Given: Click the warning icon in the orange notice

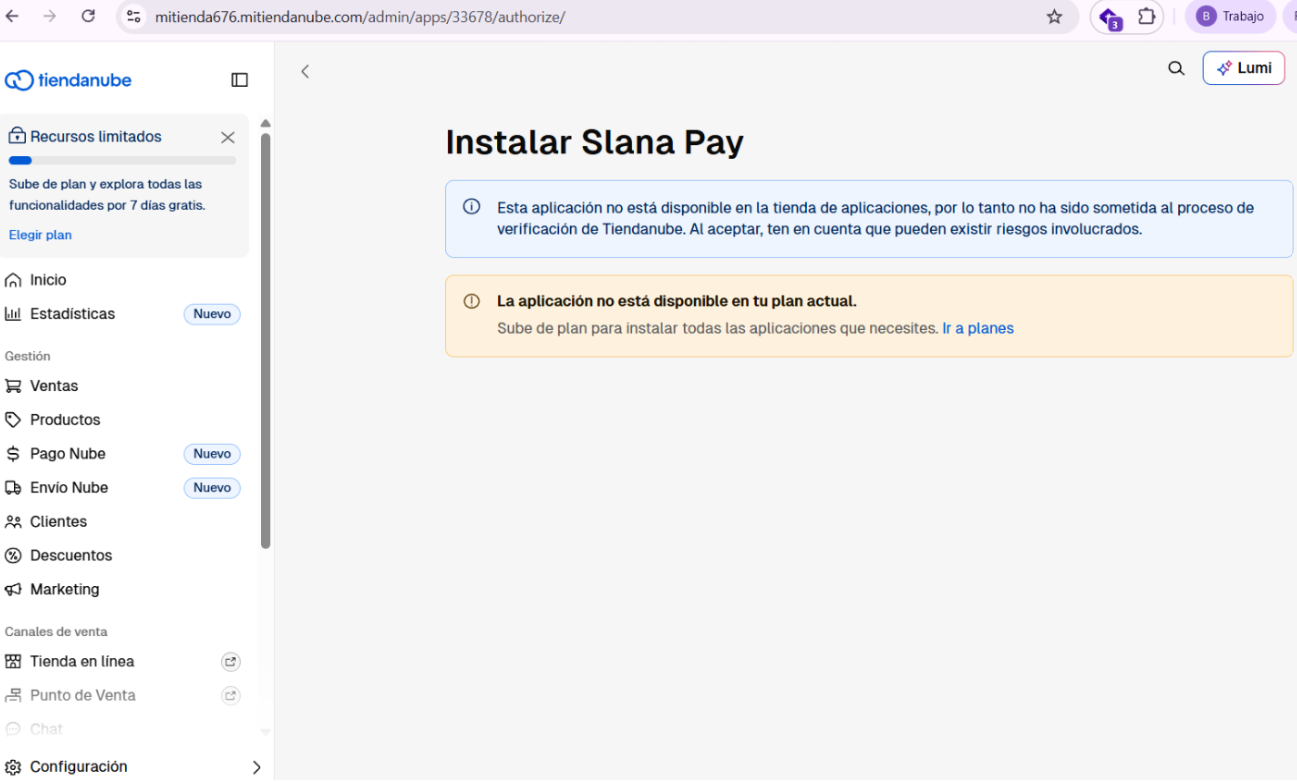Looking at the screenshot, I should point(471,301).
